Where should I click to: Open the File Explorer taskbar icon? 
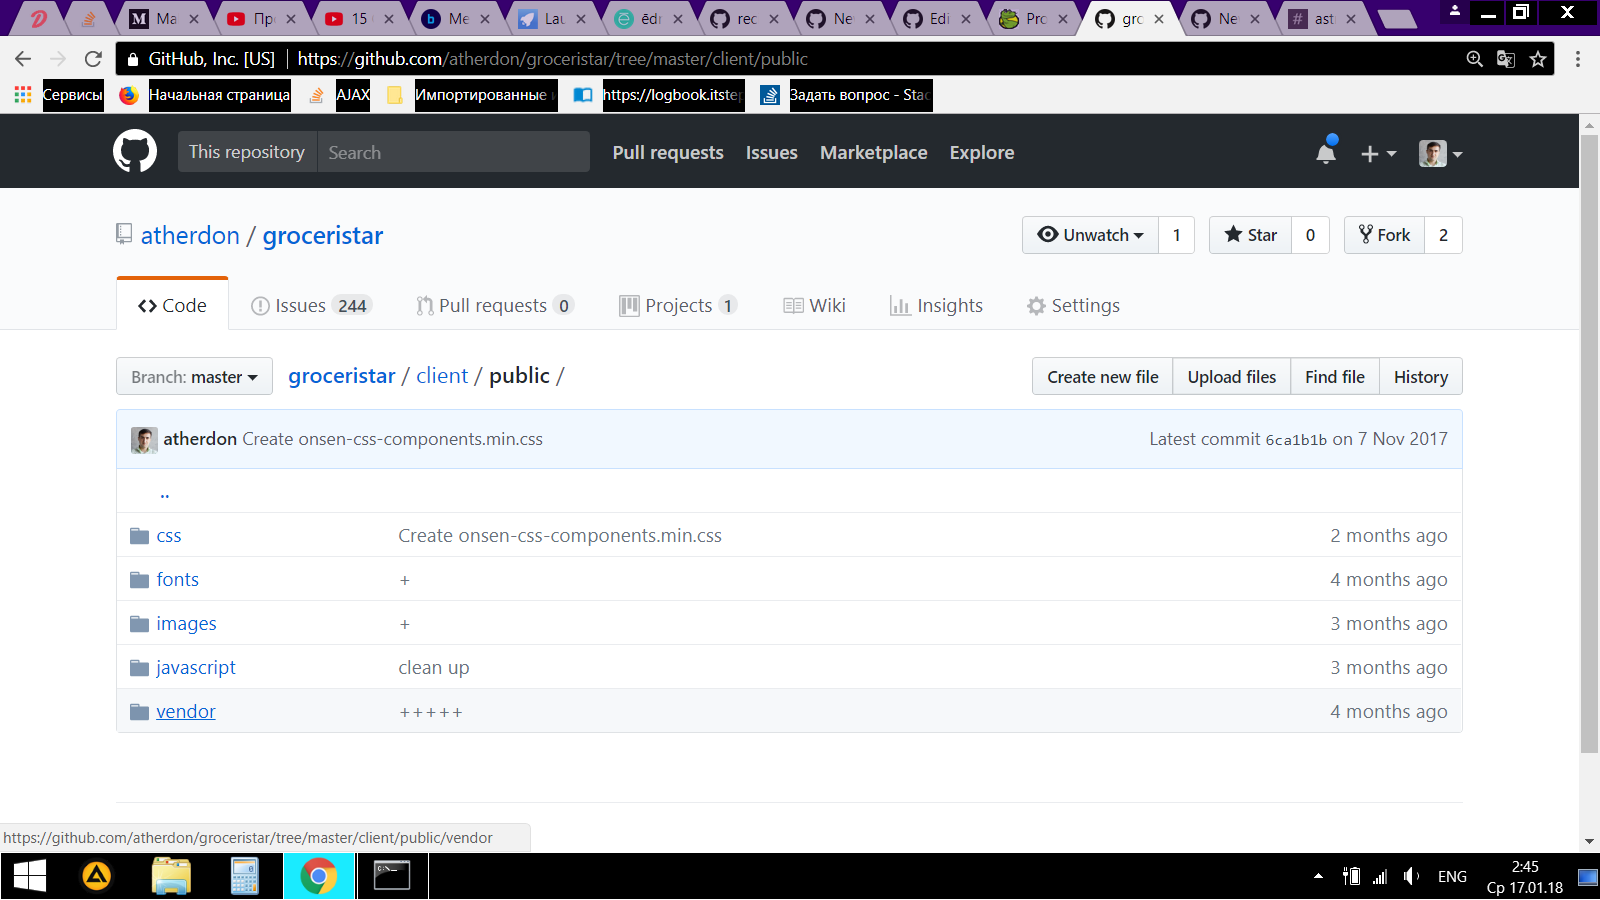pos(171,877)
